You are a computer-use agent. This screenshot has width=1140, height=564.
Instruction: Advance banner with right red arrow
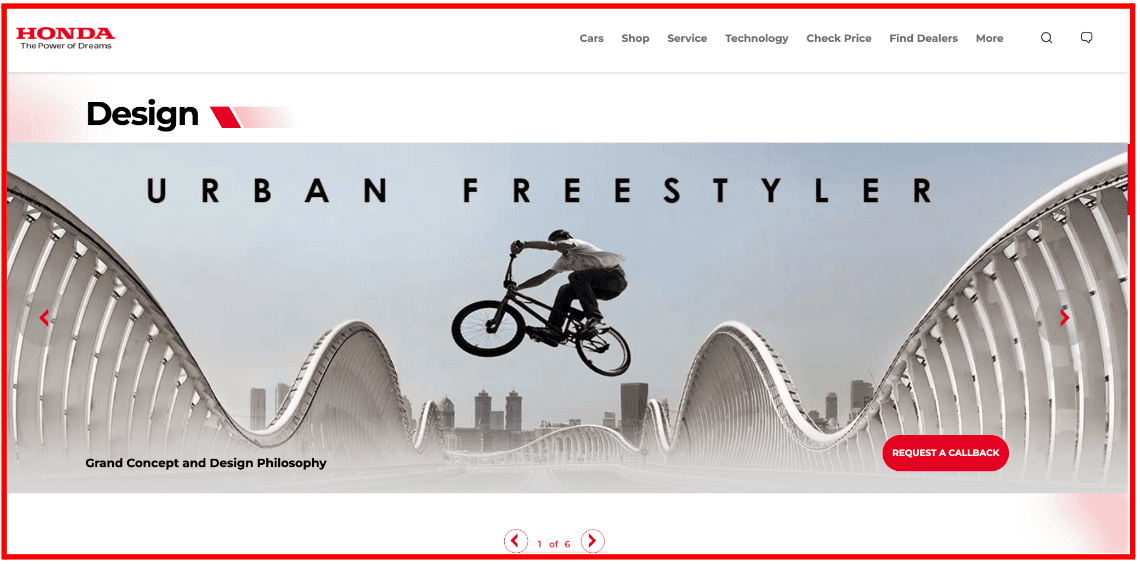pos(1064,318)
